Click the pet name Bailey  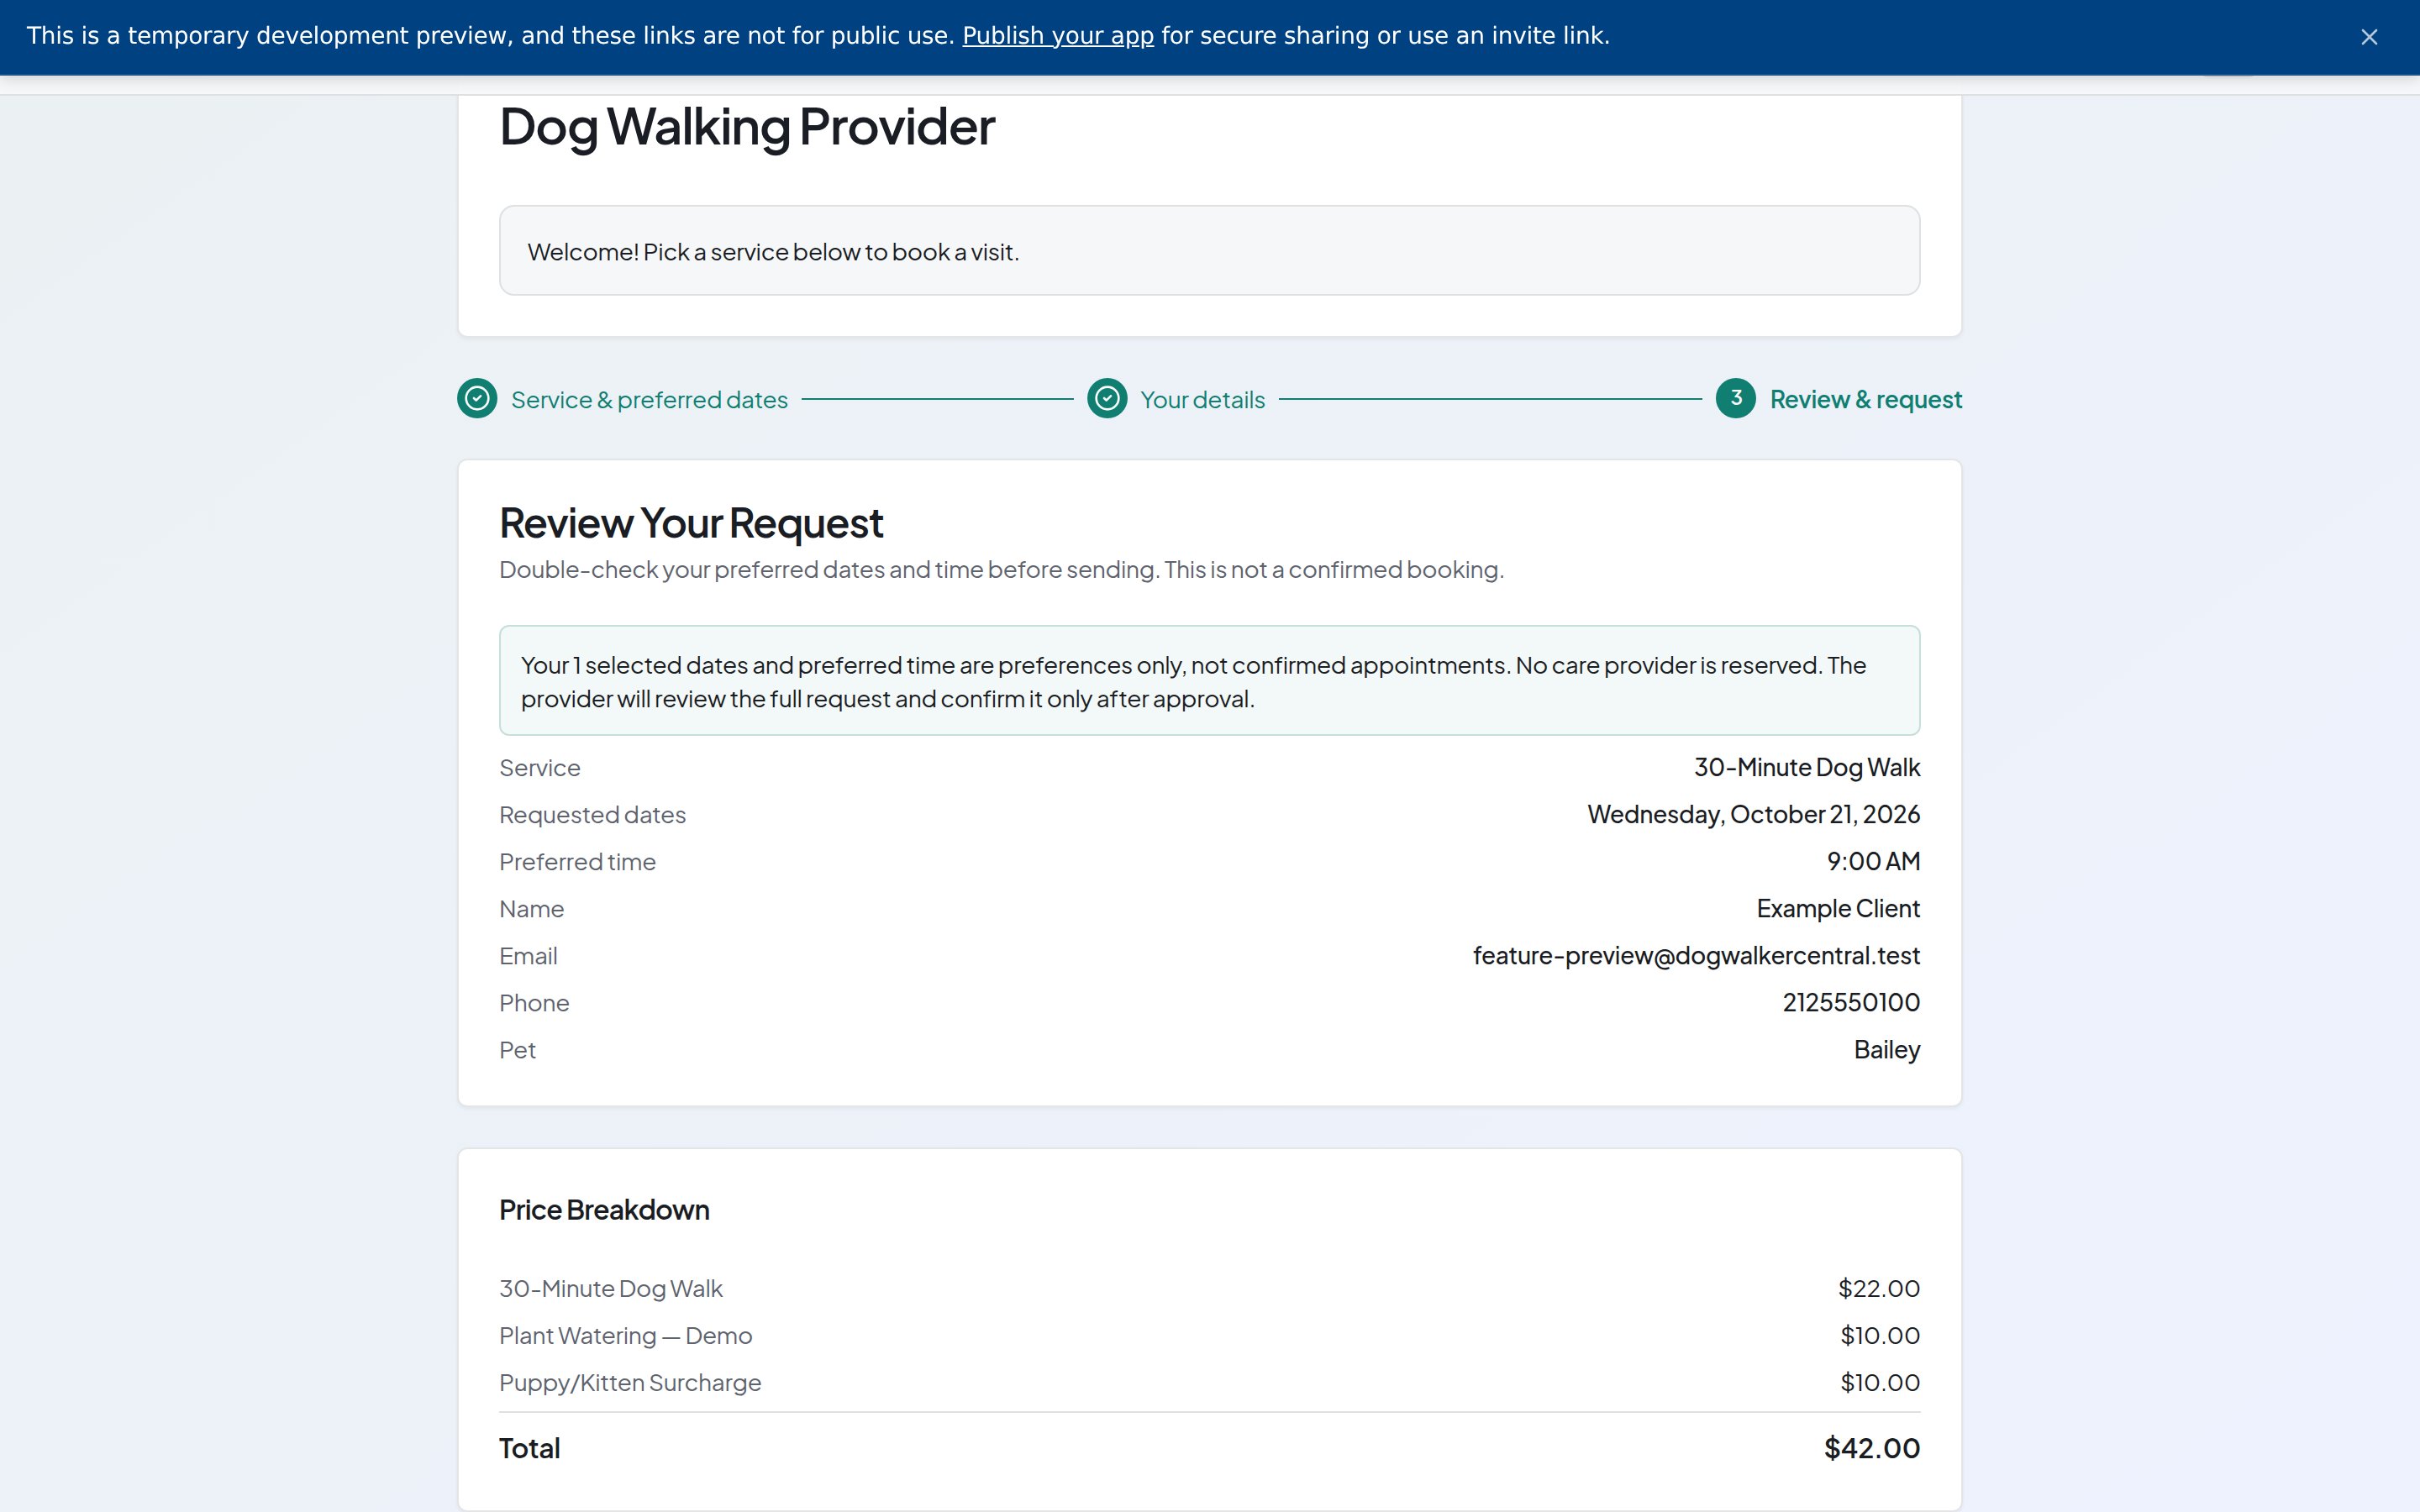[1886, 1050]
